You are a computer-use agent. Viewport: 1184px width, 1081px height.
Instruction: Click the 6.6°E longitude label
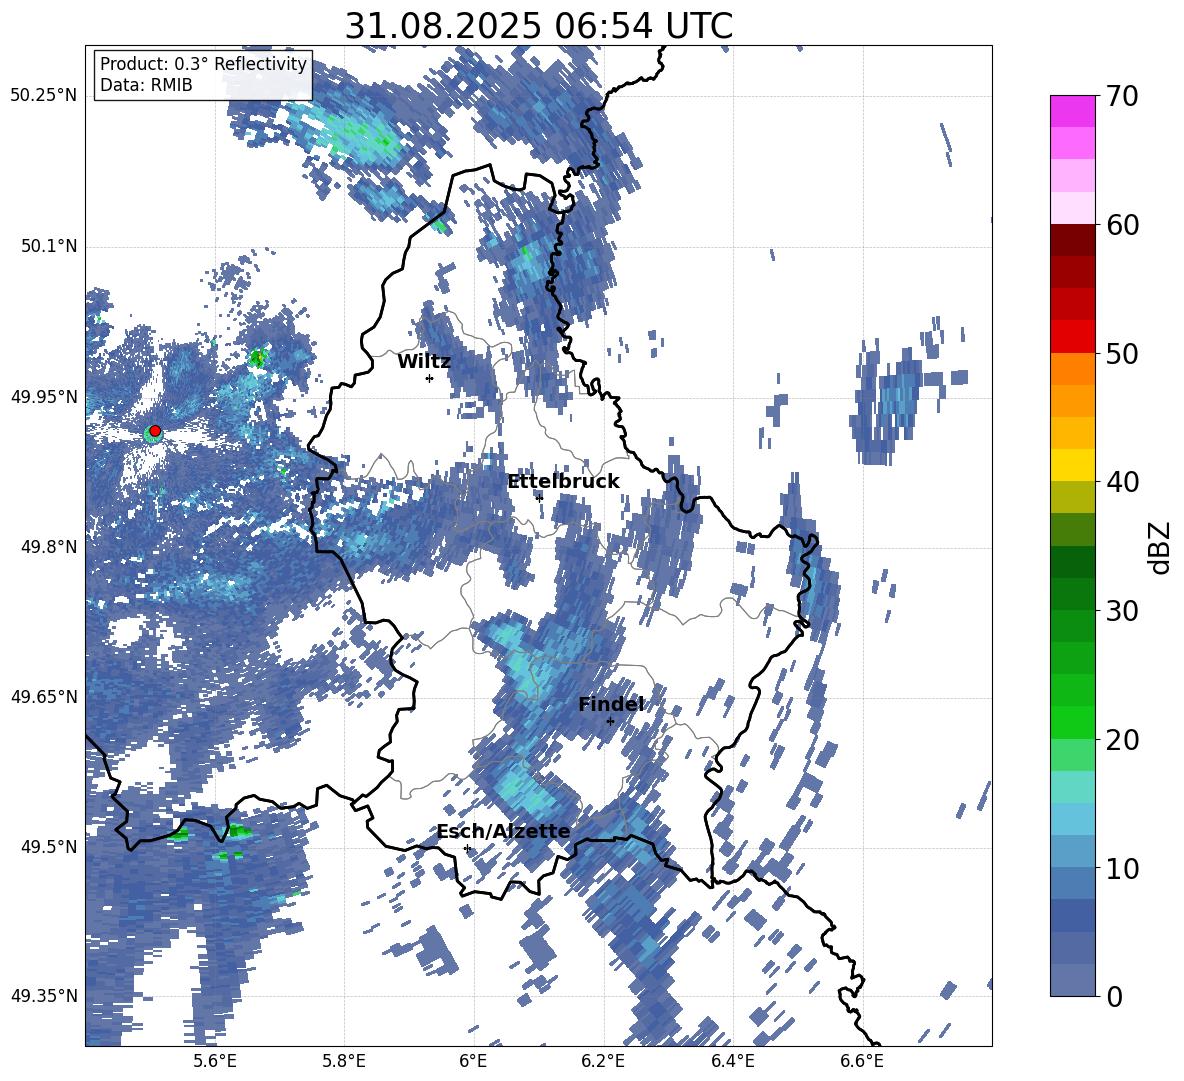(x=862, y=1061)
